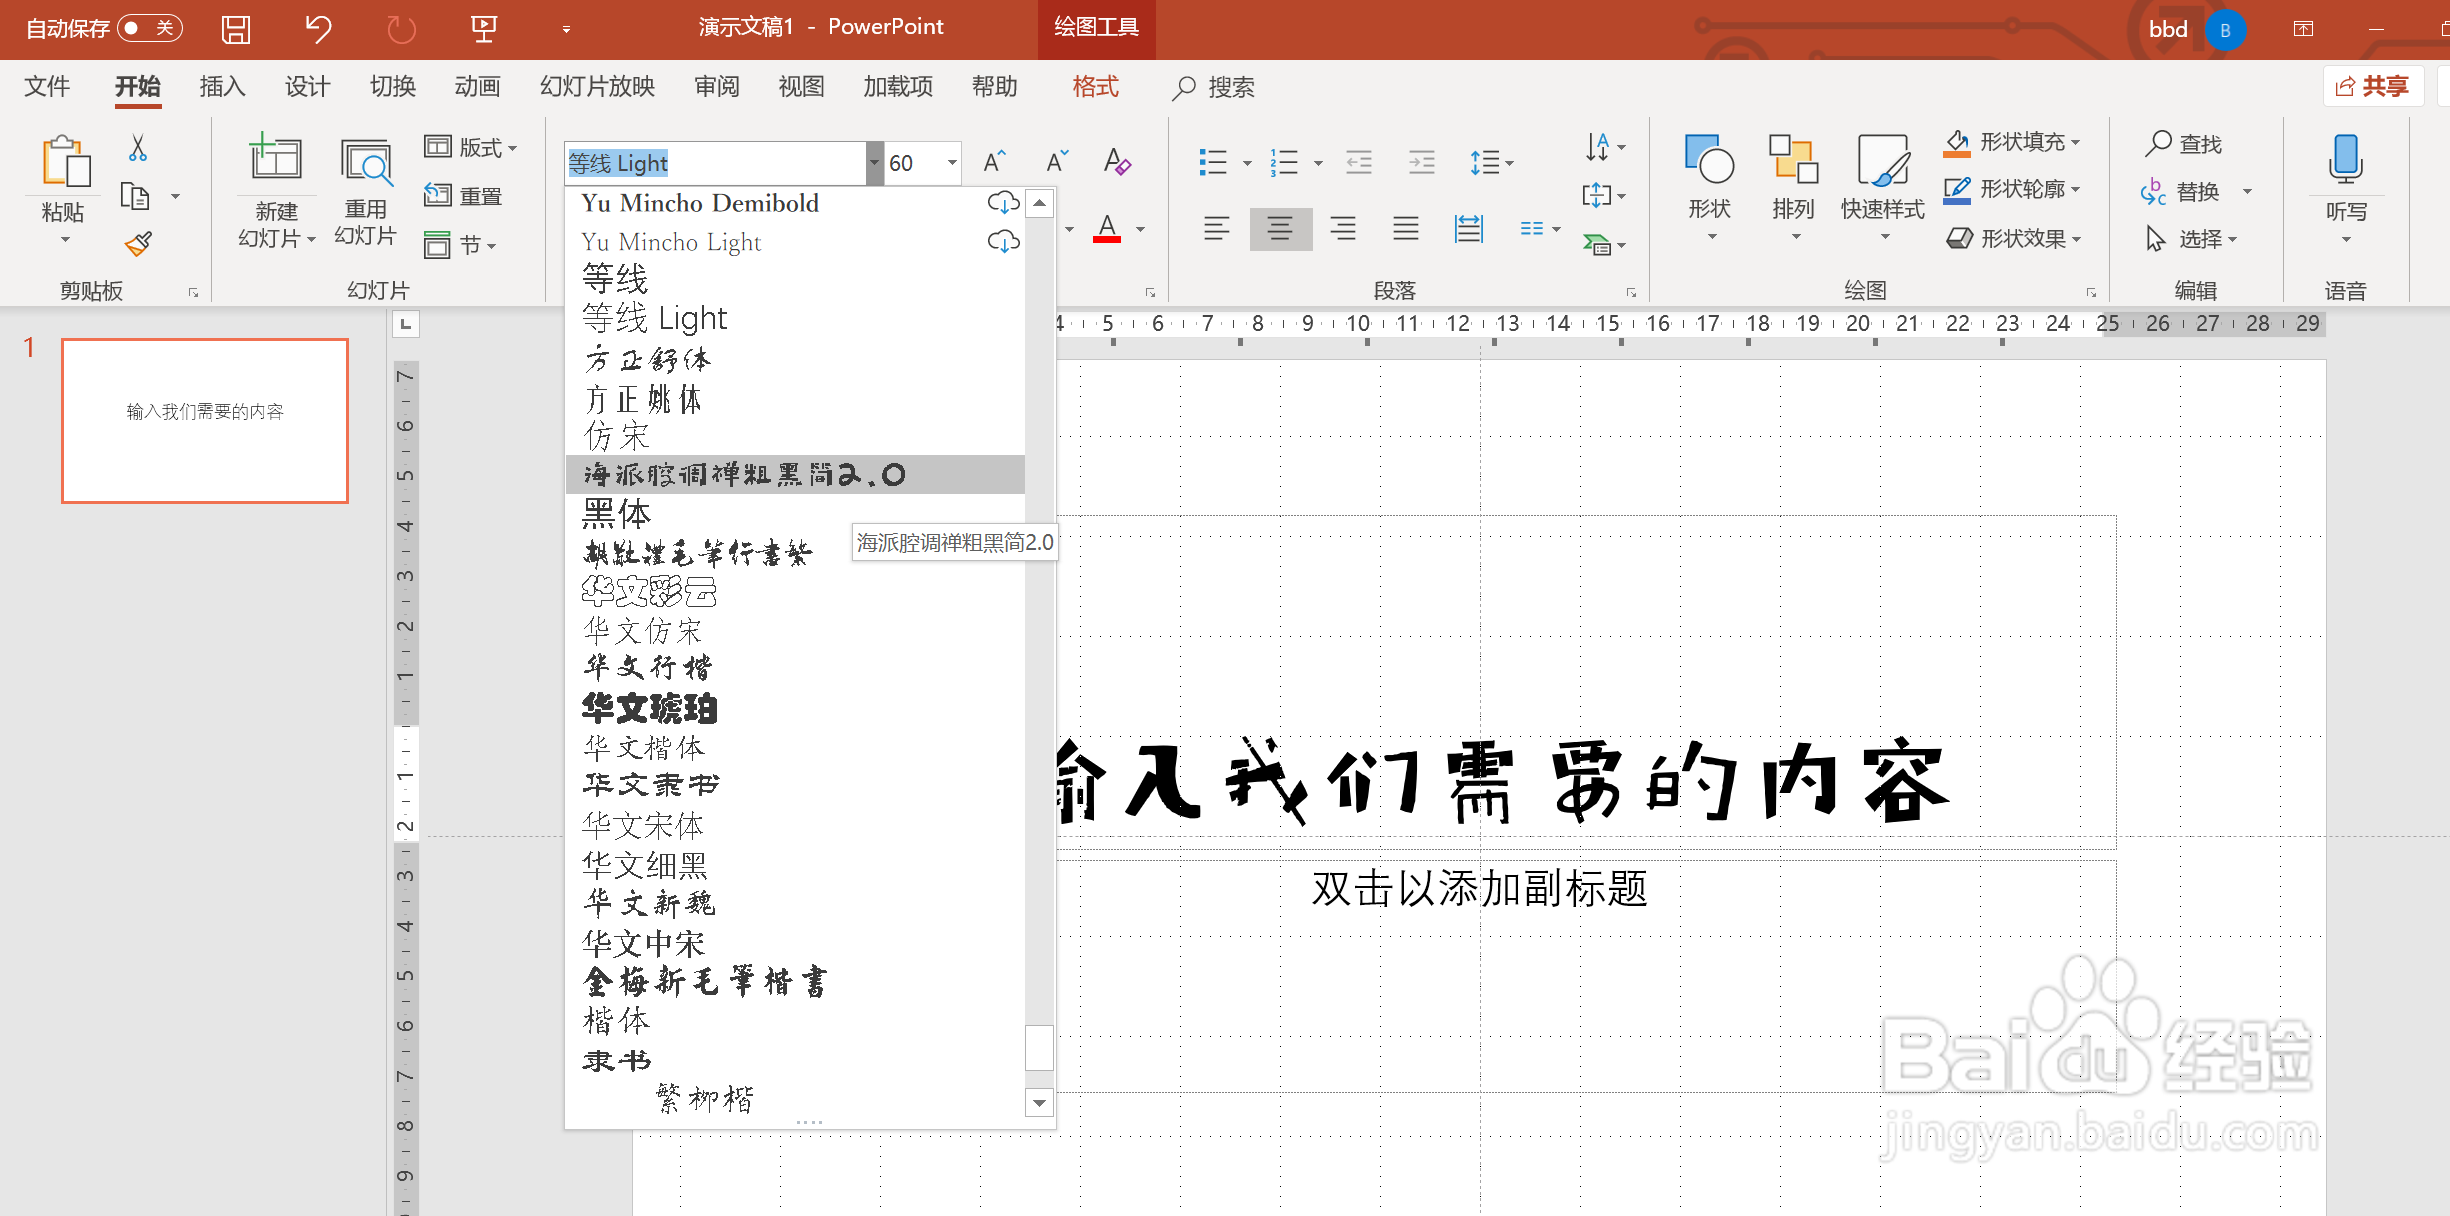Click the Save icon in title bar
Viewport: 2450px width, 1216px height.
point(235,29)
